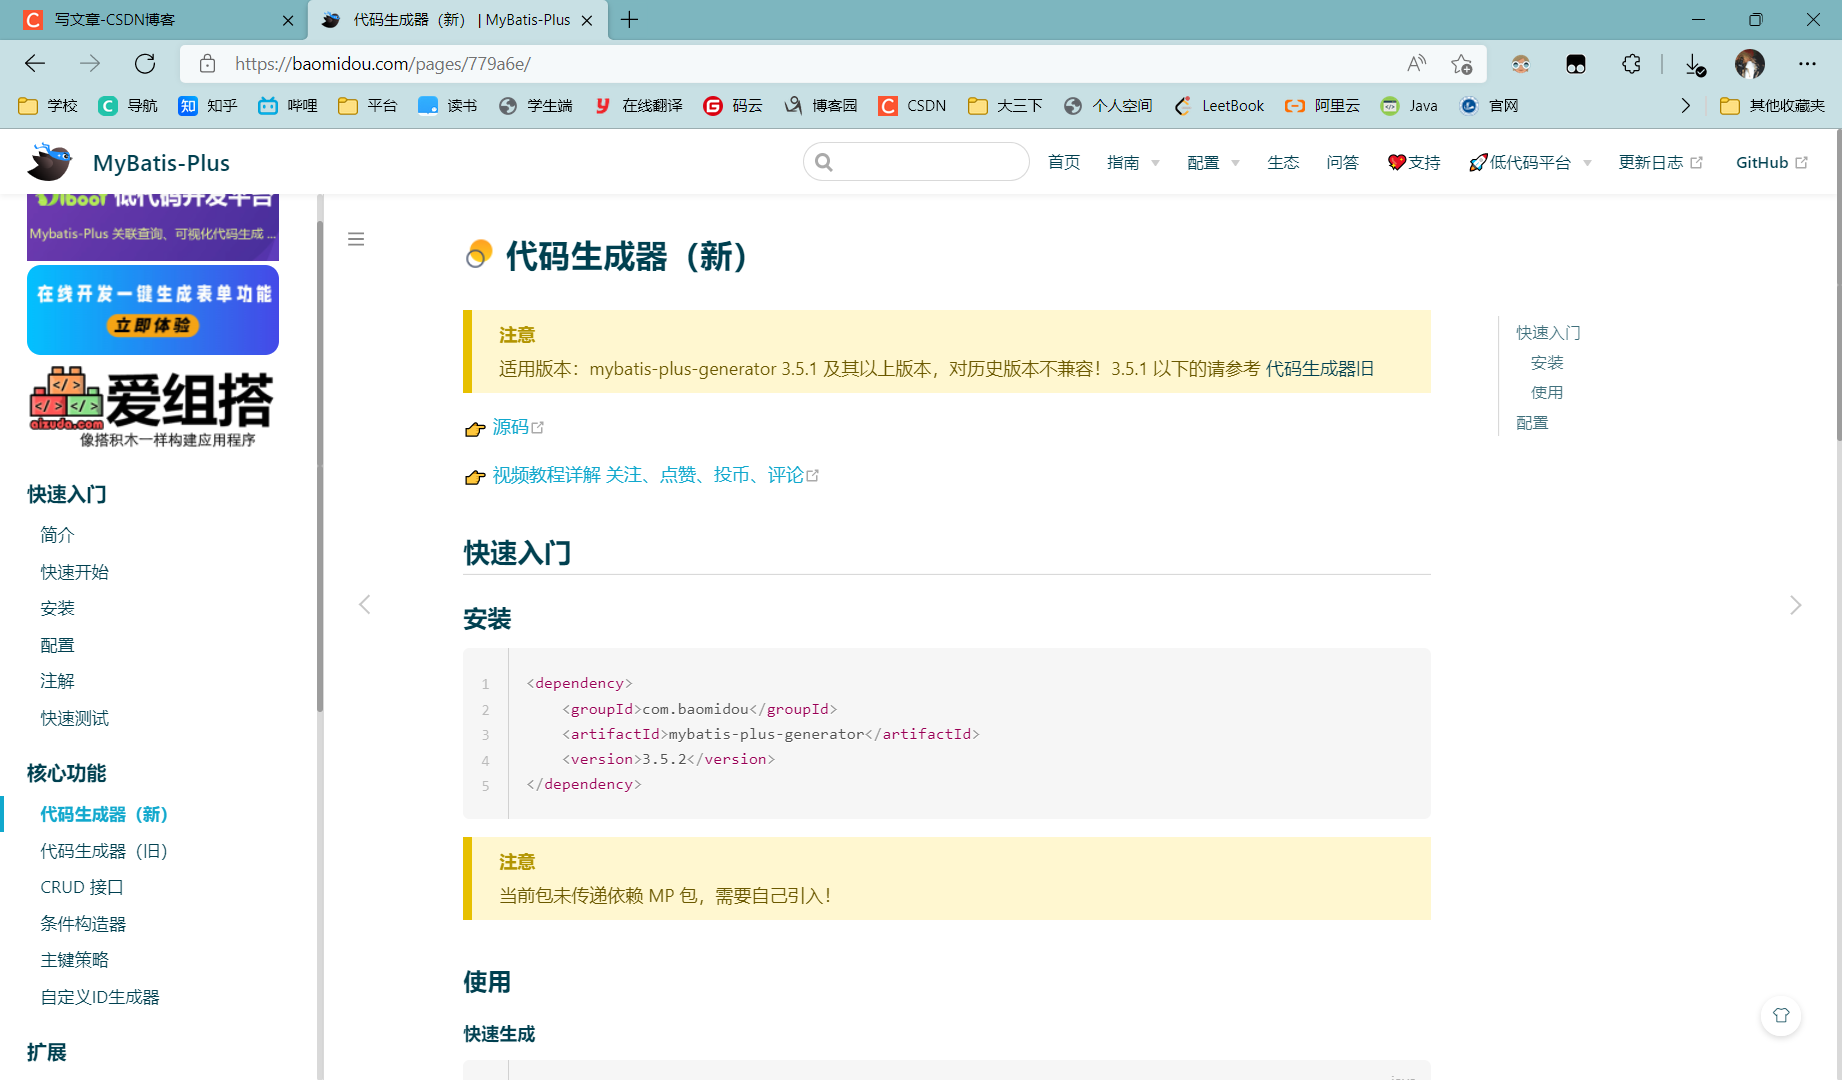Viewport: 1842px width, 1080px height.
Task: Jump to 配置 in page outline
Action: (1532, 423)
